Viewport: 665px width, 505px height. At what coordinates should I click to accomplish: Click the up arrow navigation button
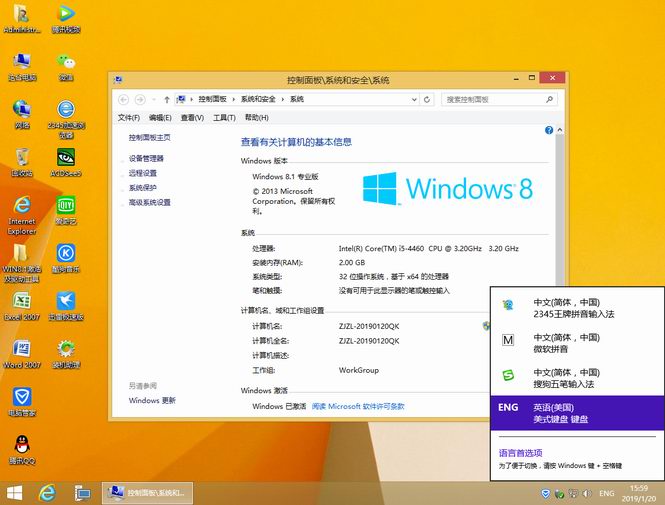click(x=166, y=99)
